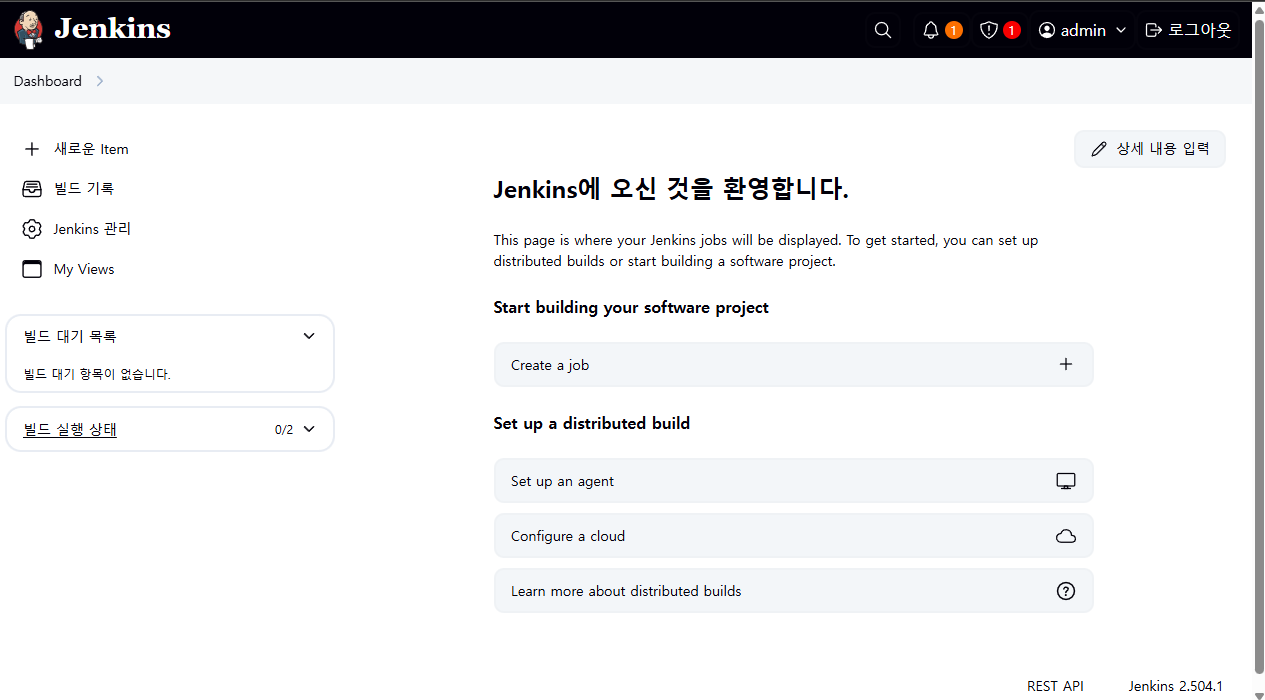Open security warnings shield icon
Image resolution: width=1265 pixels, height=700 pixels.
tap(989, 30)
